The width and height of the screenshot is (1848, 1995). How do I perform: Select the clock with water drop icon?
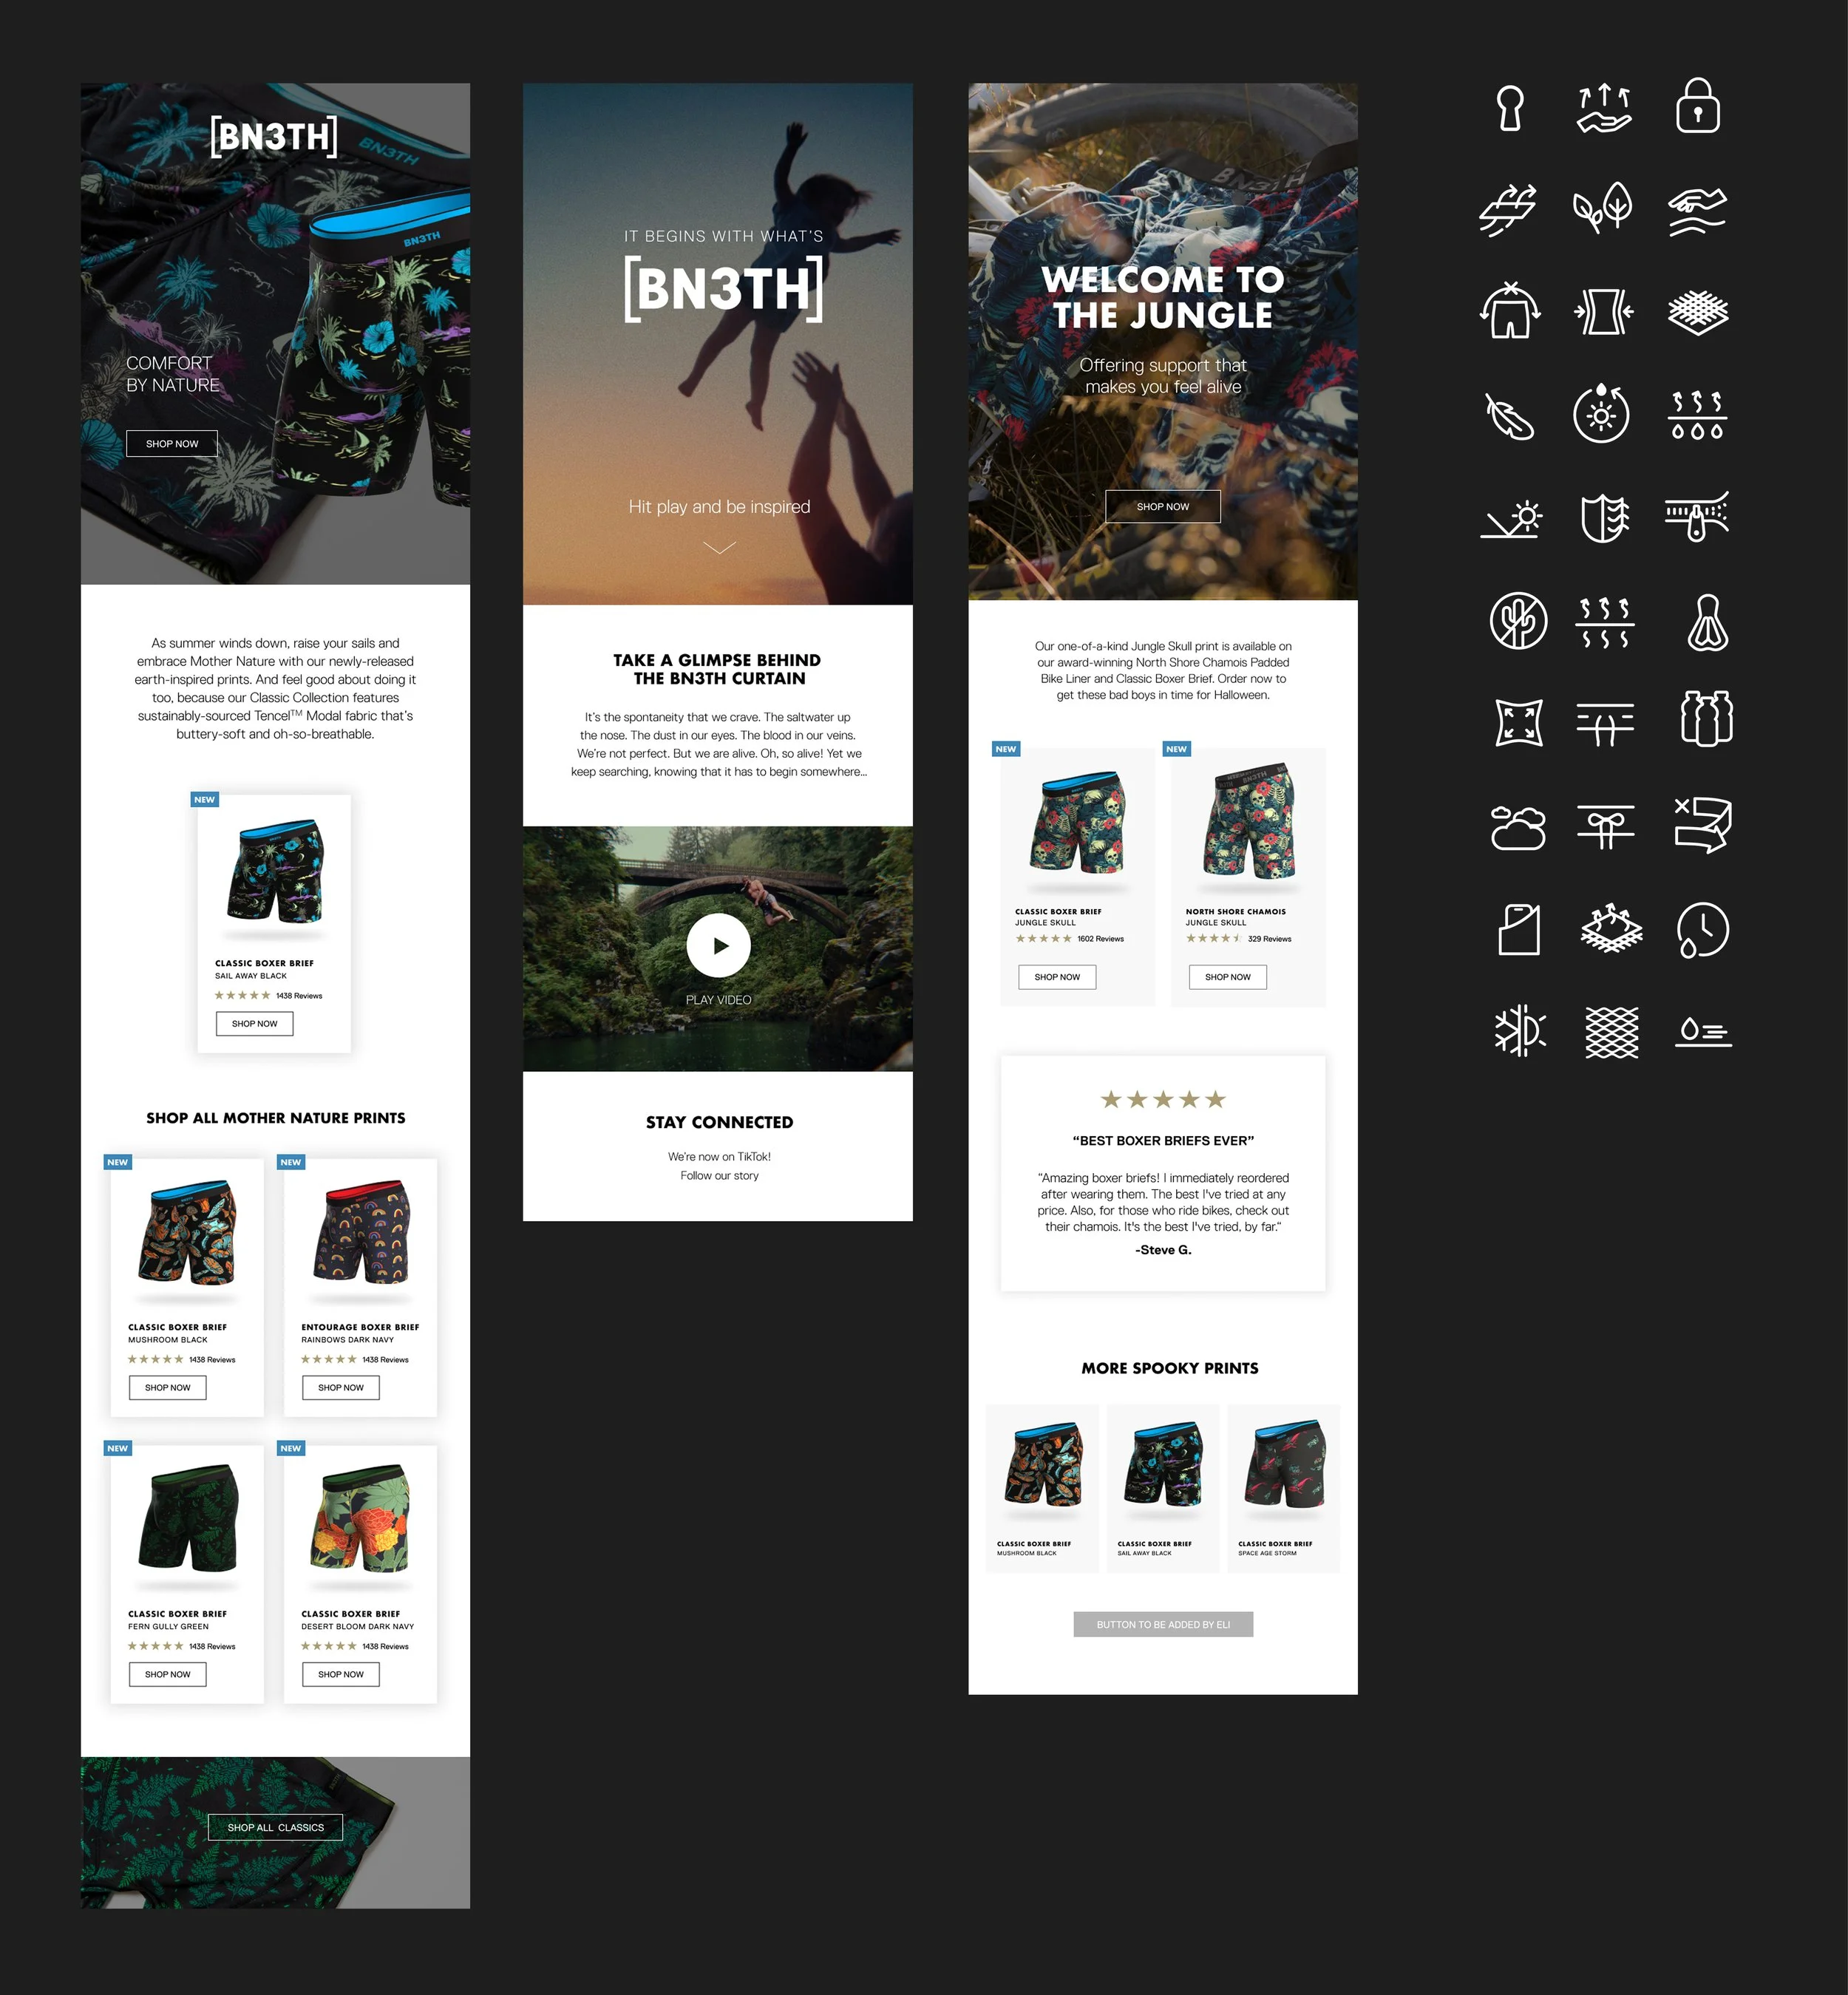pos(1702,930)
